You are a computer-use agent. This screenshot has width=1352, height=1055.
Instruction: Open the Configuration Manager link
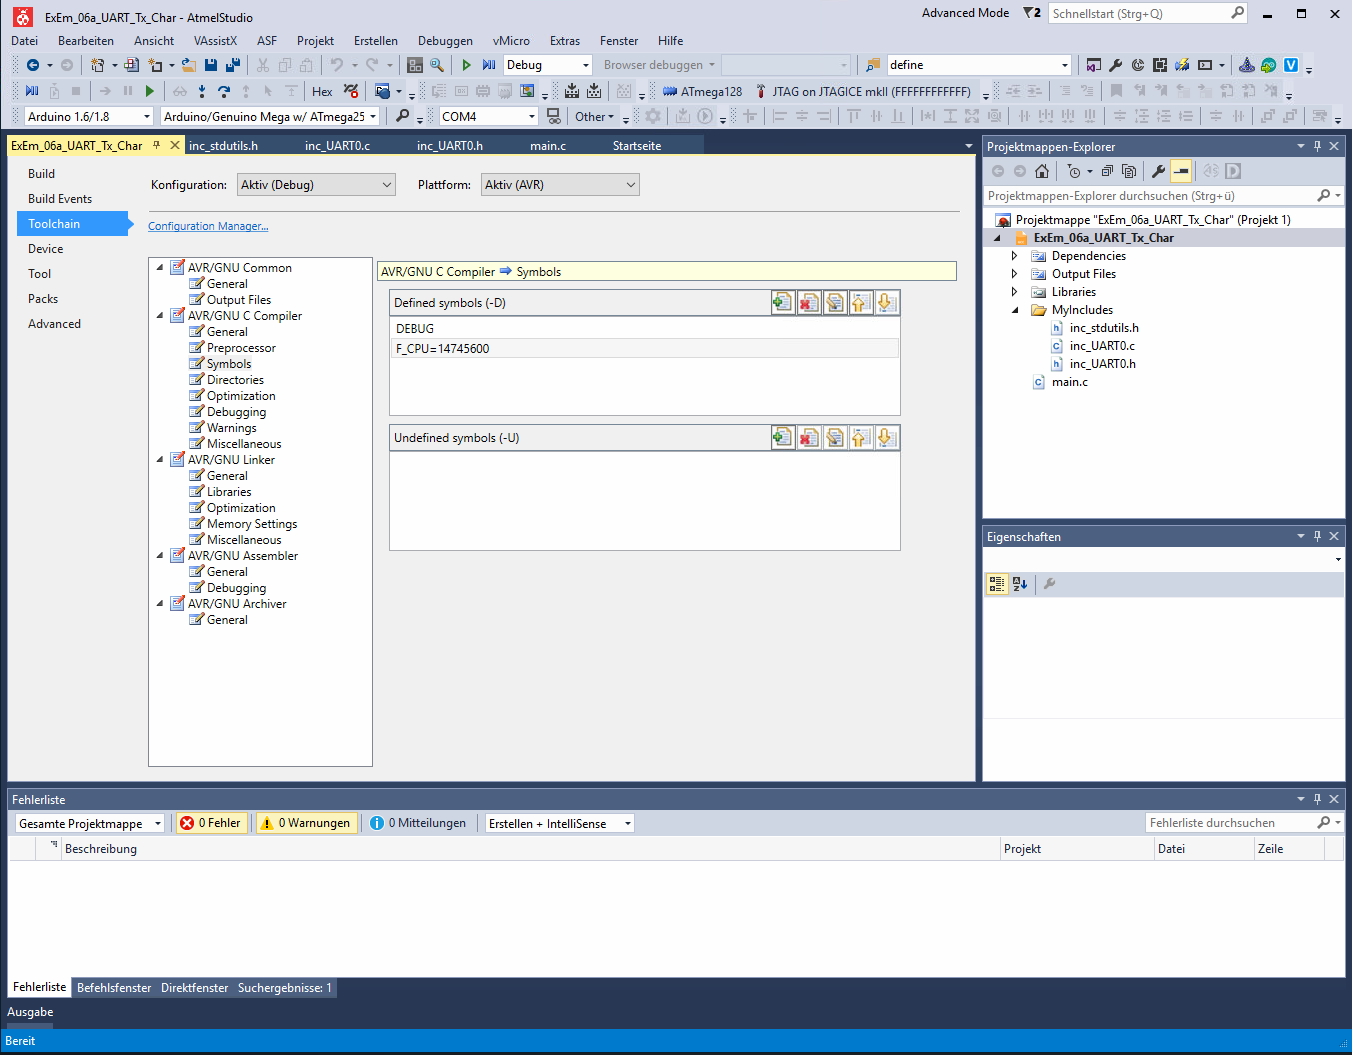click(x=208, y=226)
